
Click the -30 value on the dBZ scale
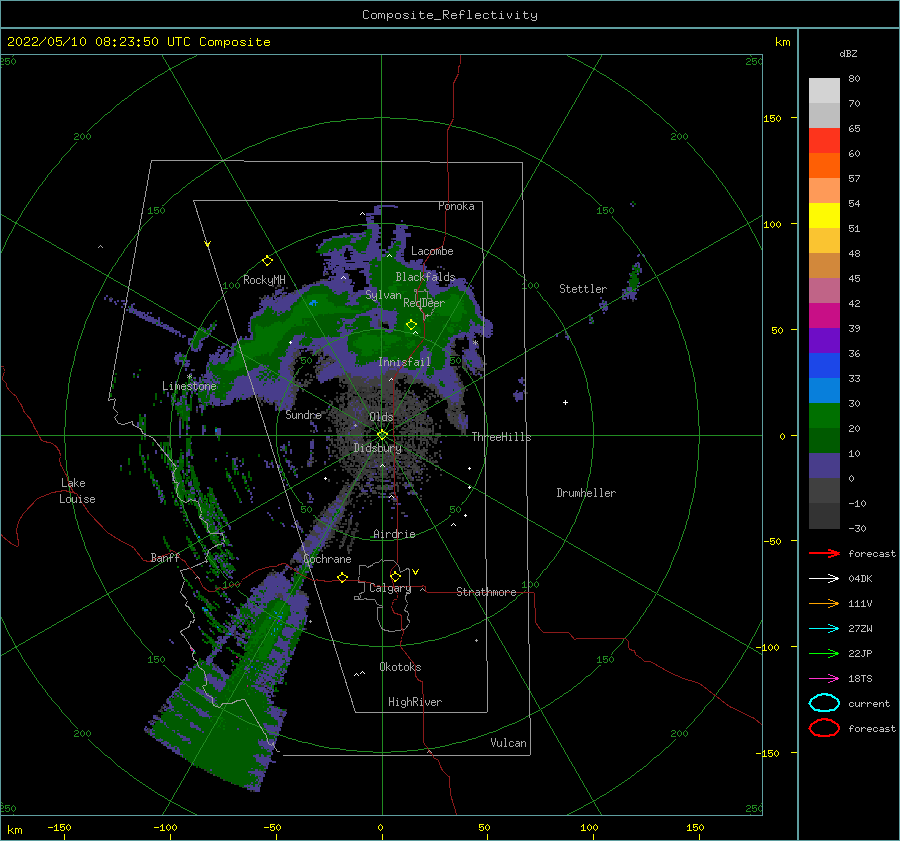857,528
